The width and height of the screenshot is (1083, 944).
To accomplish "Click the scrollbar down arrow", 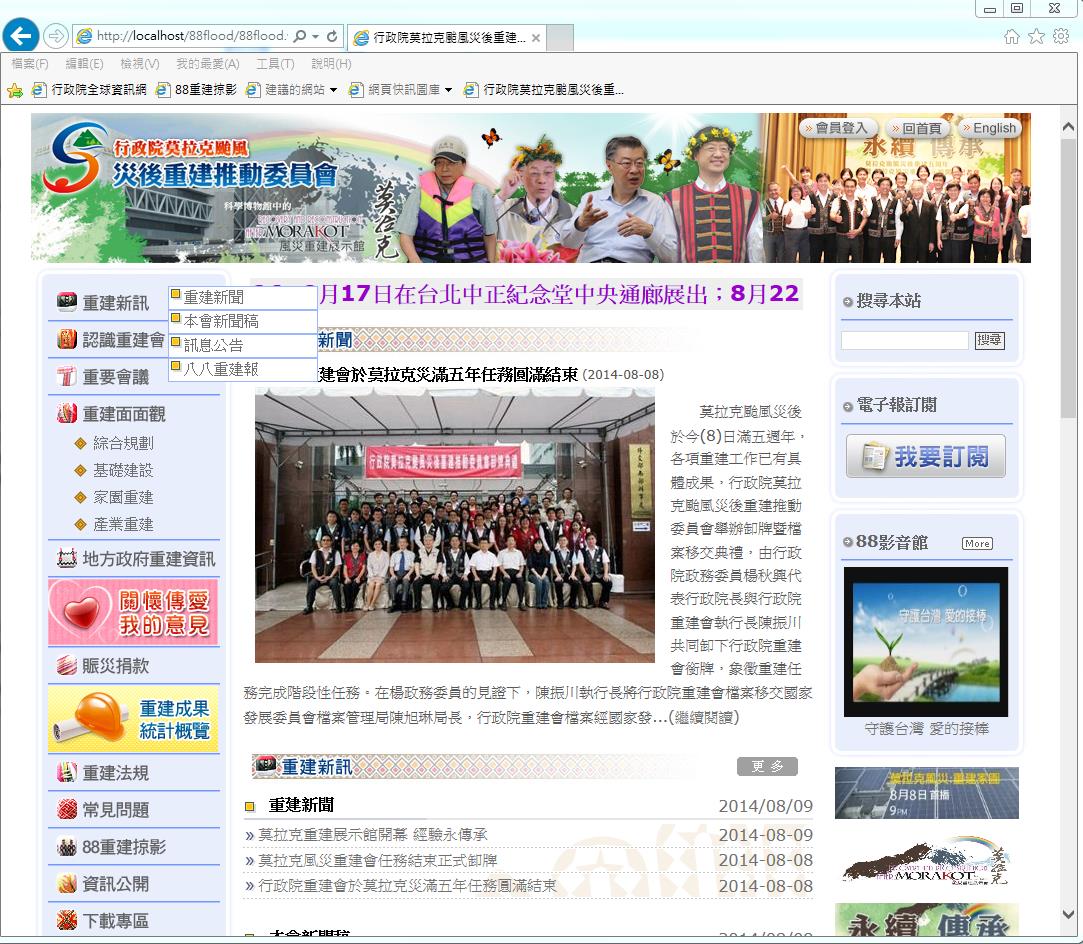I will pos(1068,914).
